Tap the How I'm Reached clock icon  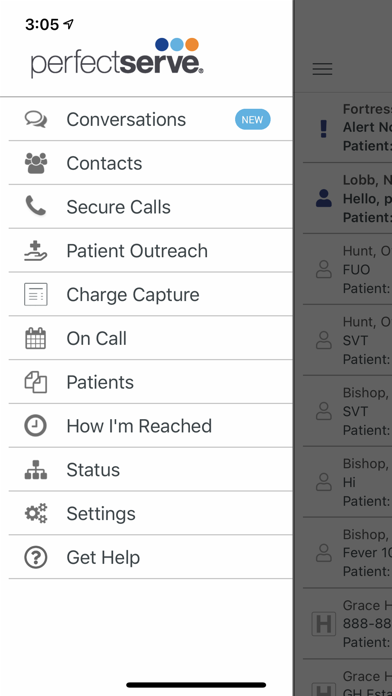36,426
